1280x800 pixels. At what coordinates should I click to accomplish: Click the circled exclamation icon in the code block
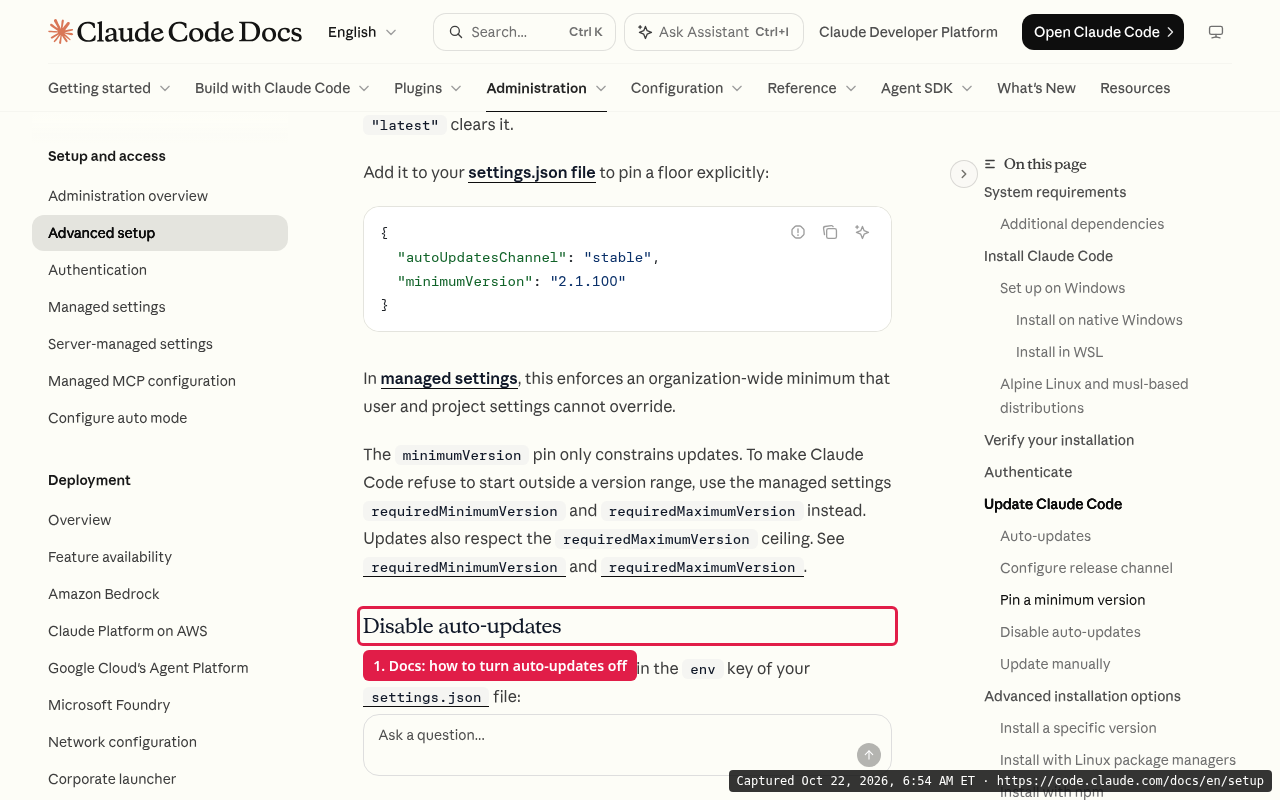click(x=798, y=232)
